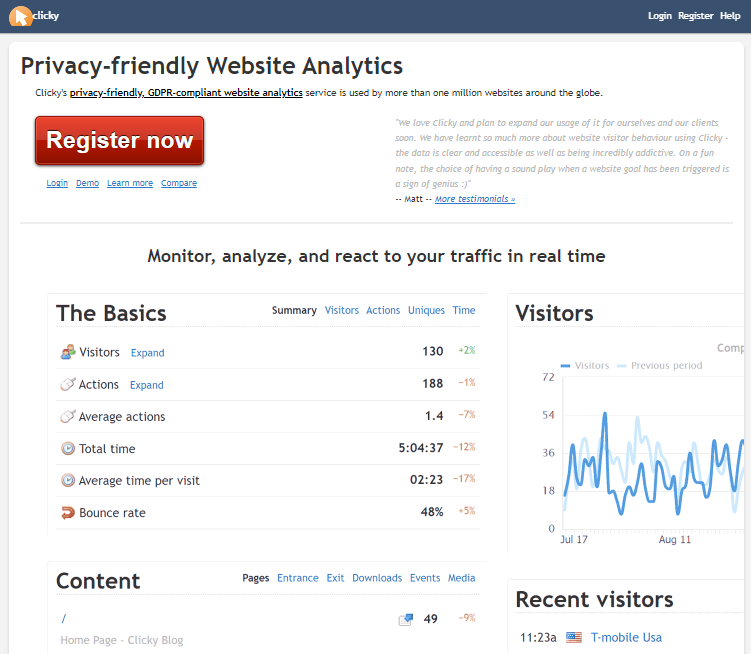The width and height of the screenshot is (751, 654).
Task: Click the Average actions value 1.4
Action: click(x=434, y=415)
